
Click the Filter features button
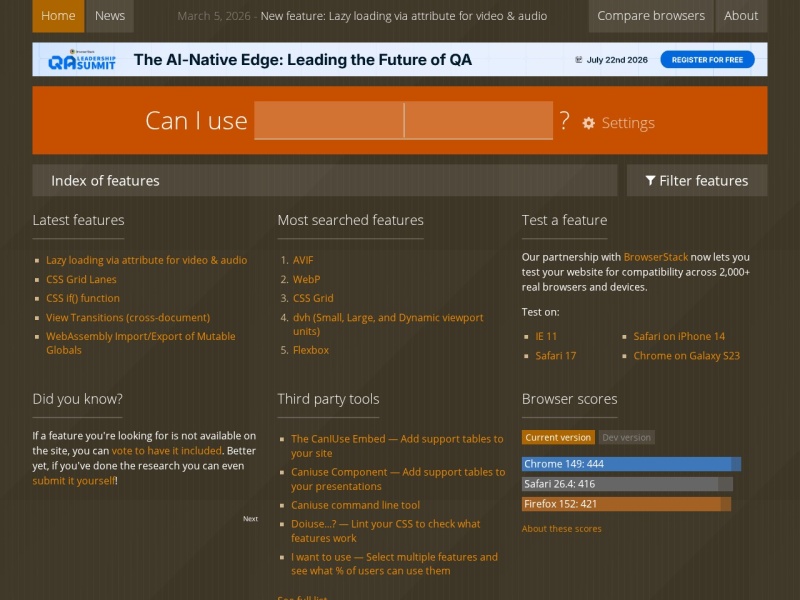tap(697, 181)
